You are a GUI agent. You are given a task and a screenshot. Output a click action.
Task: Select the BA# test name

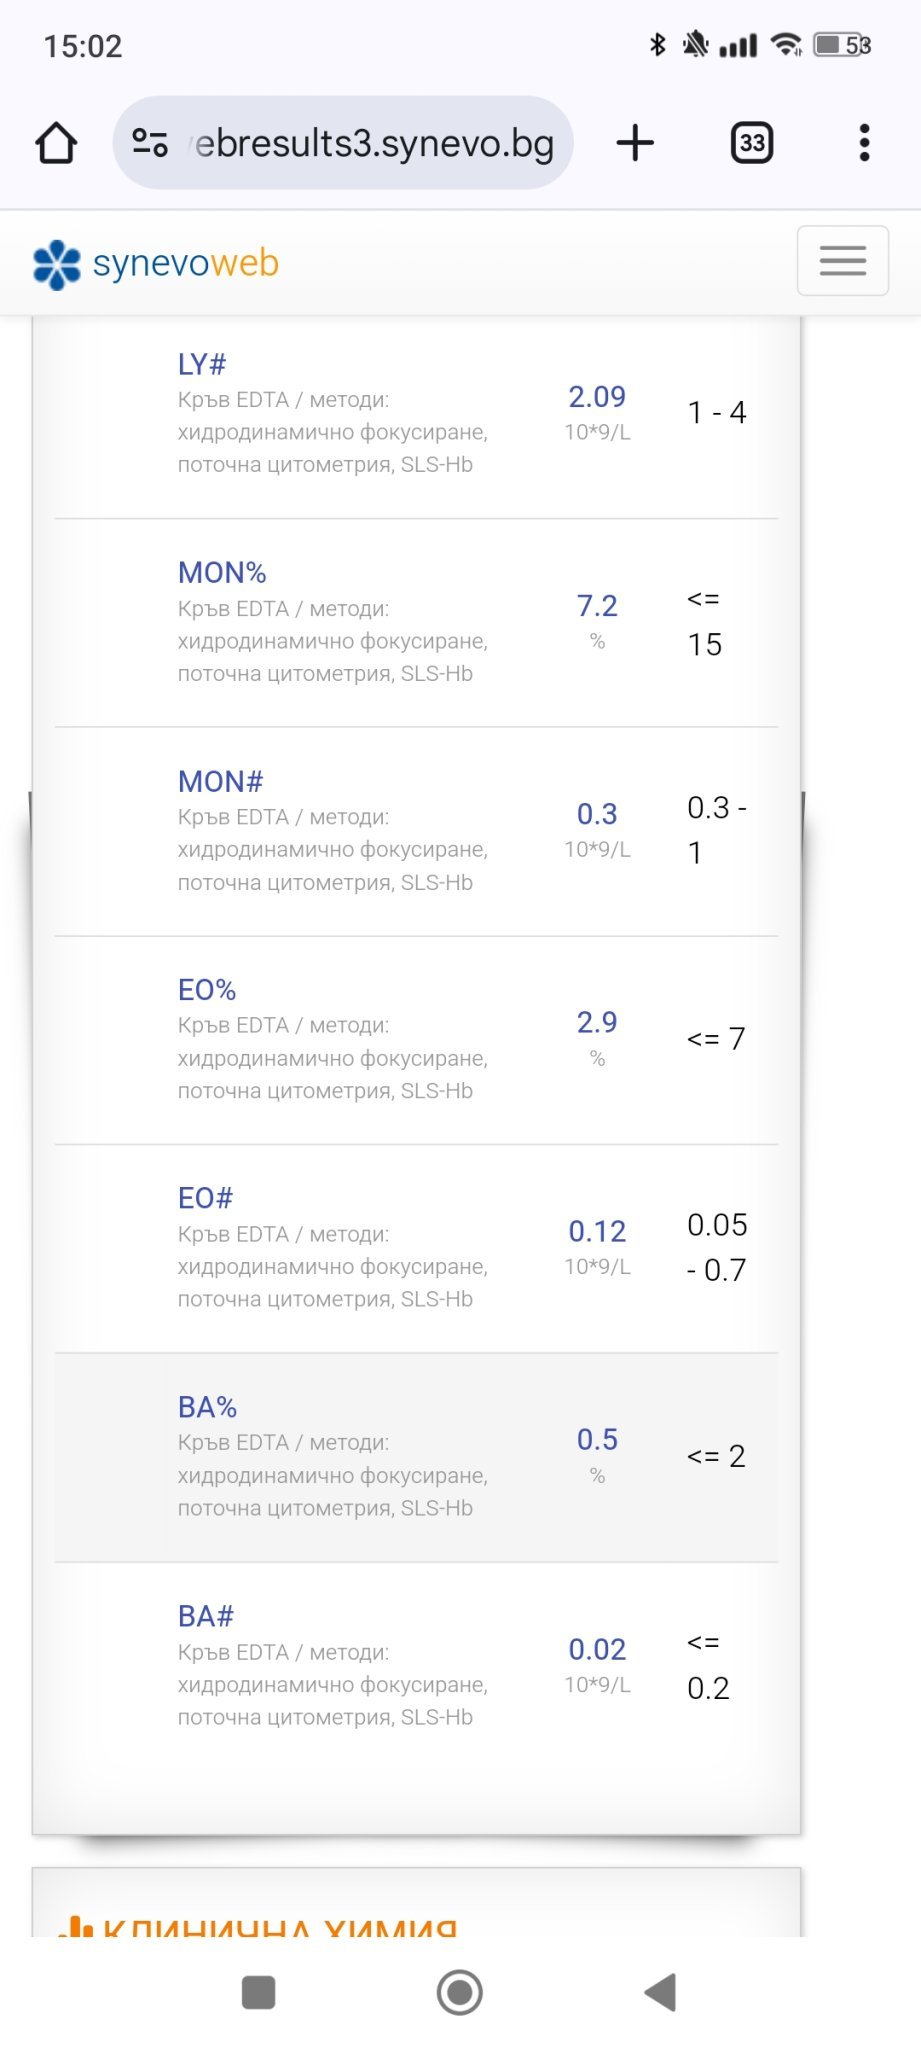[205, 1616]
